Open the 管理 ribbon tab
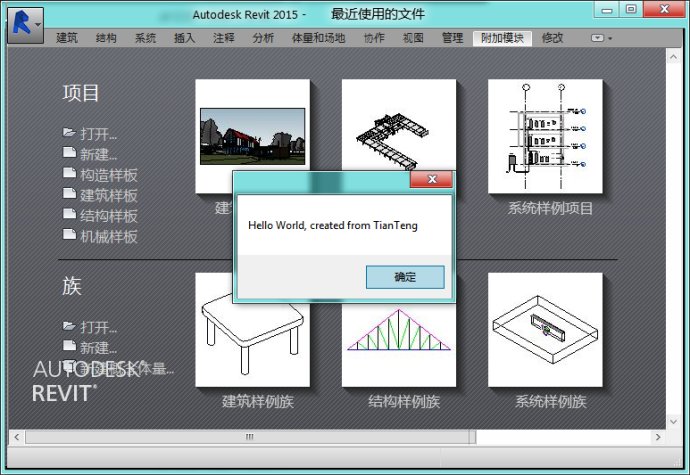690x475 pixels. click(452, 38)
